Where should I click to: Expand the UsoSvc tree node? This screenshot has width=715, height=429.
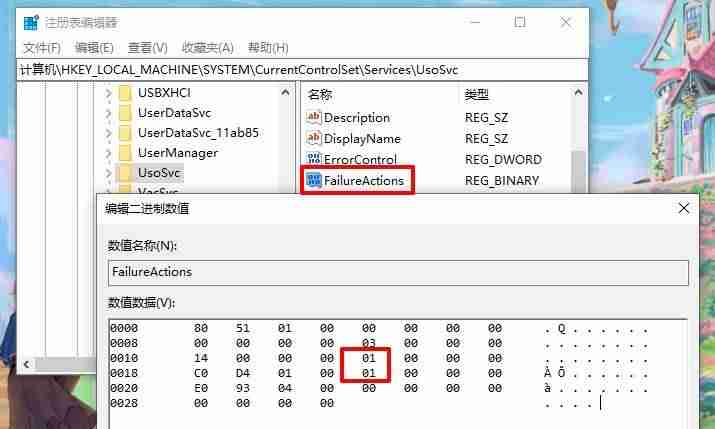click(x=108, y=173)
